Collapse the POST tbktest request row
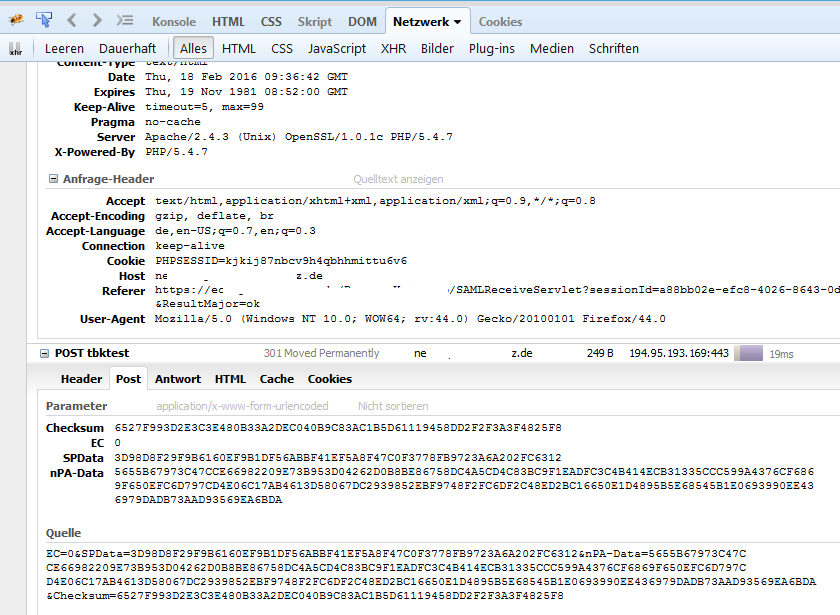 pos(44,353)
